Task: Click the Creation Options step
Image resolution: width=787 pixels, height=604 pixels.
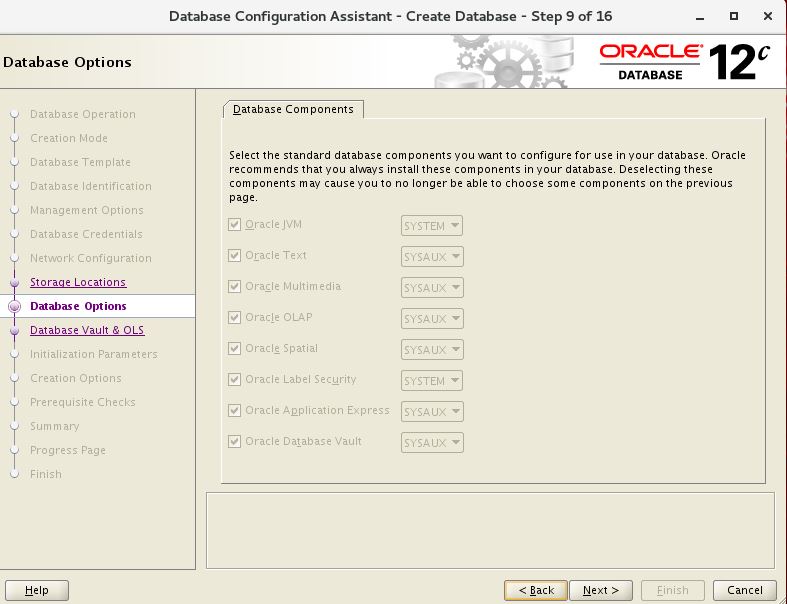Action: coord(76,379)
